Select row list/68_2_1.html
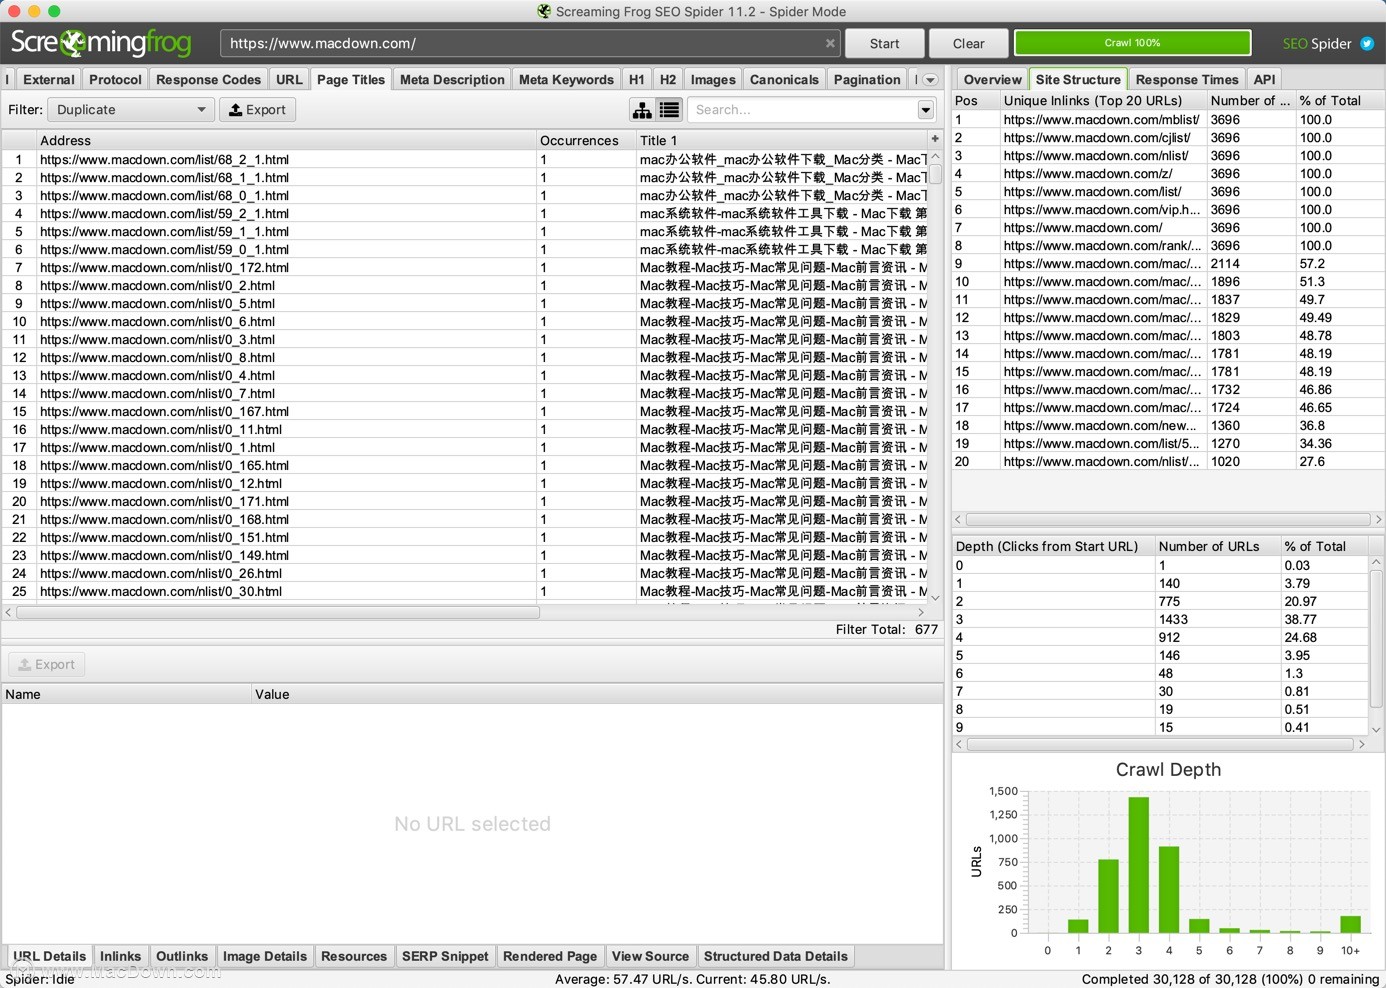The width and height of the screenshot is (1386, 988). (465, 159)
